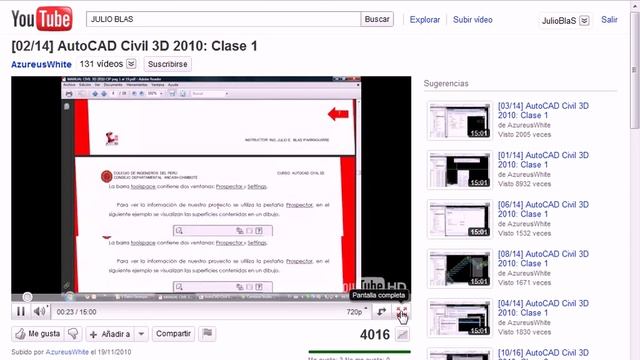This screenshot has height=360, width=640.
Task: Click the 00:23 / 15:00 time display
Action: click(76, 312)
